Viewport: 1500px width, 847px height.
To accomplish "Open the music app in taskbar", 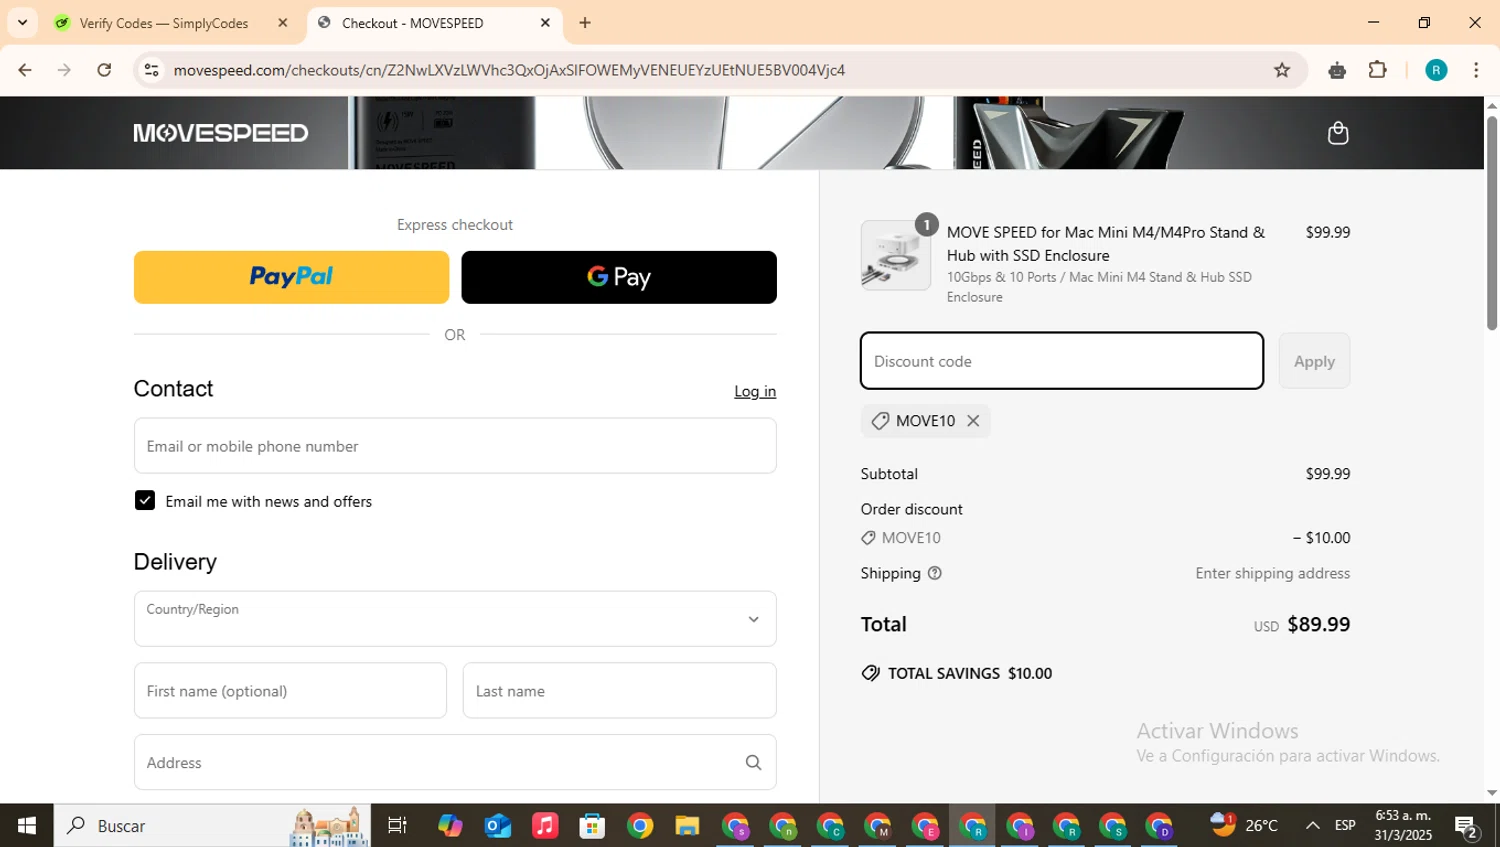I will pos(545,826).
